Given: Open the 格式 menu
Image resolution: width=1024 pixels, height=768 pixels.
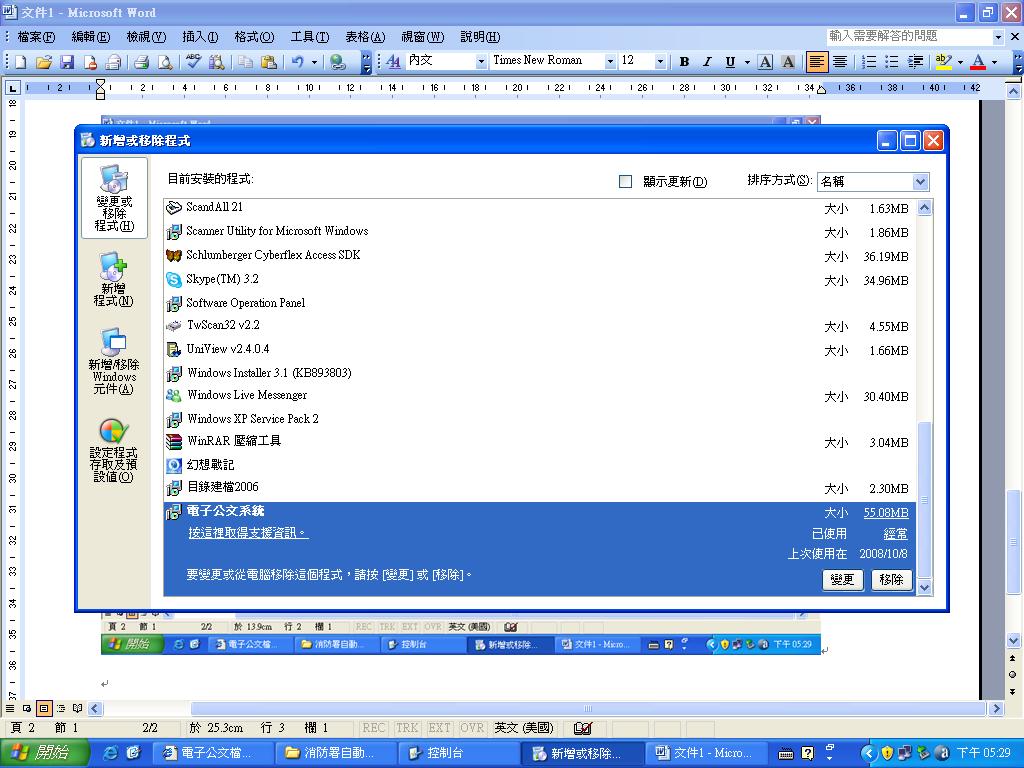Looking at the screenshot, I should [x=254, y=37].
